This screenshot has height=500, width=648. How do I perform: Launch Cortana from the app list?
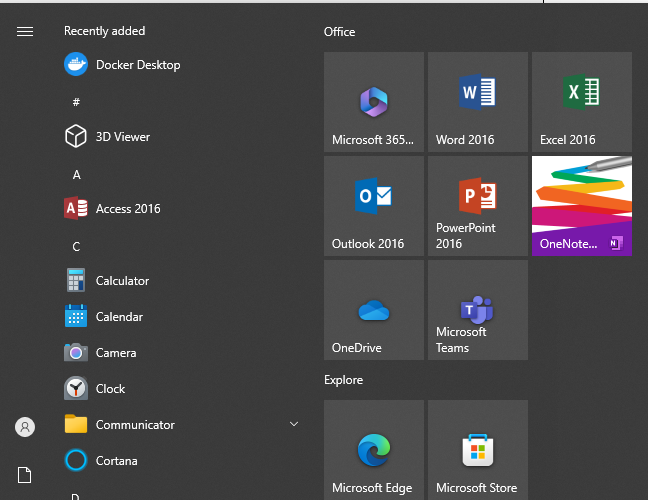116,461
